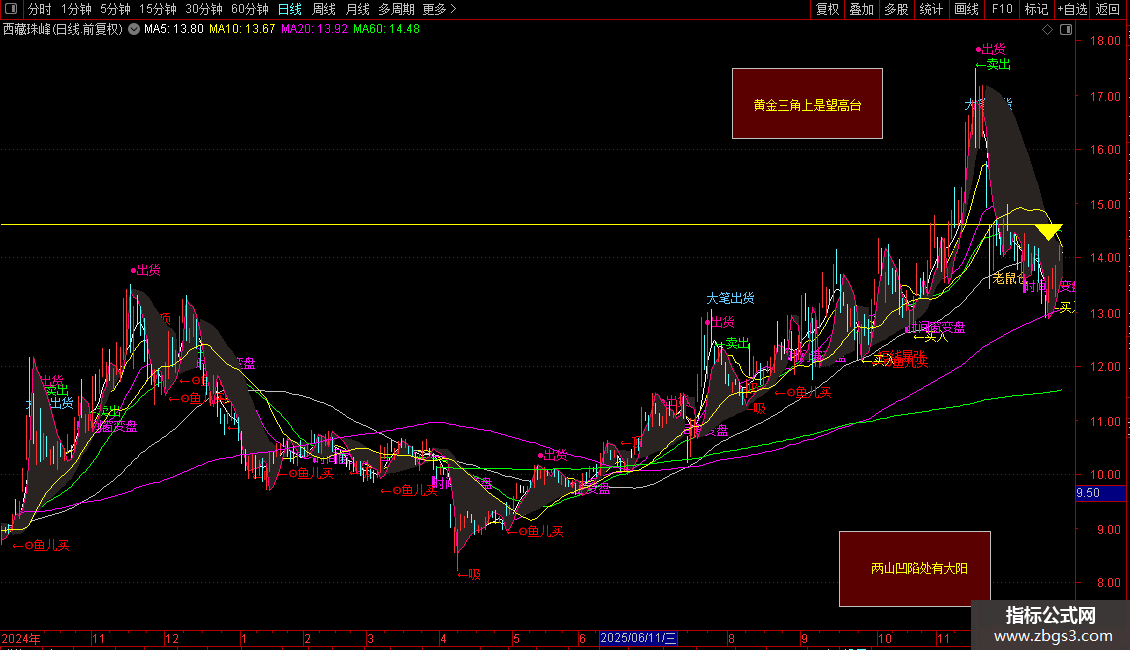
Task: Open 多股 multi-stock view
Action: (x=896, y=9)
